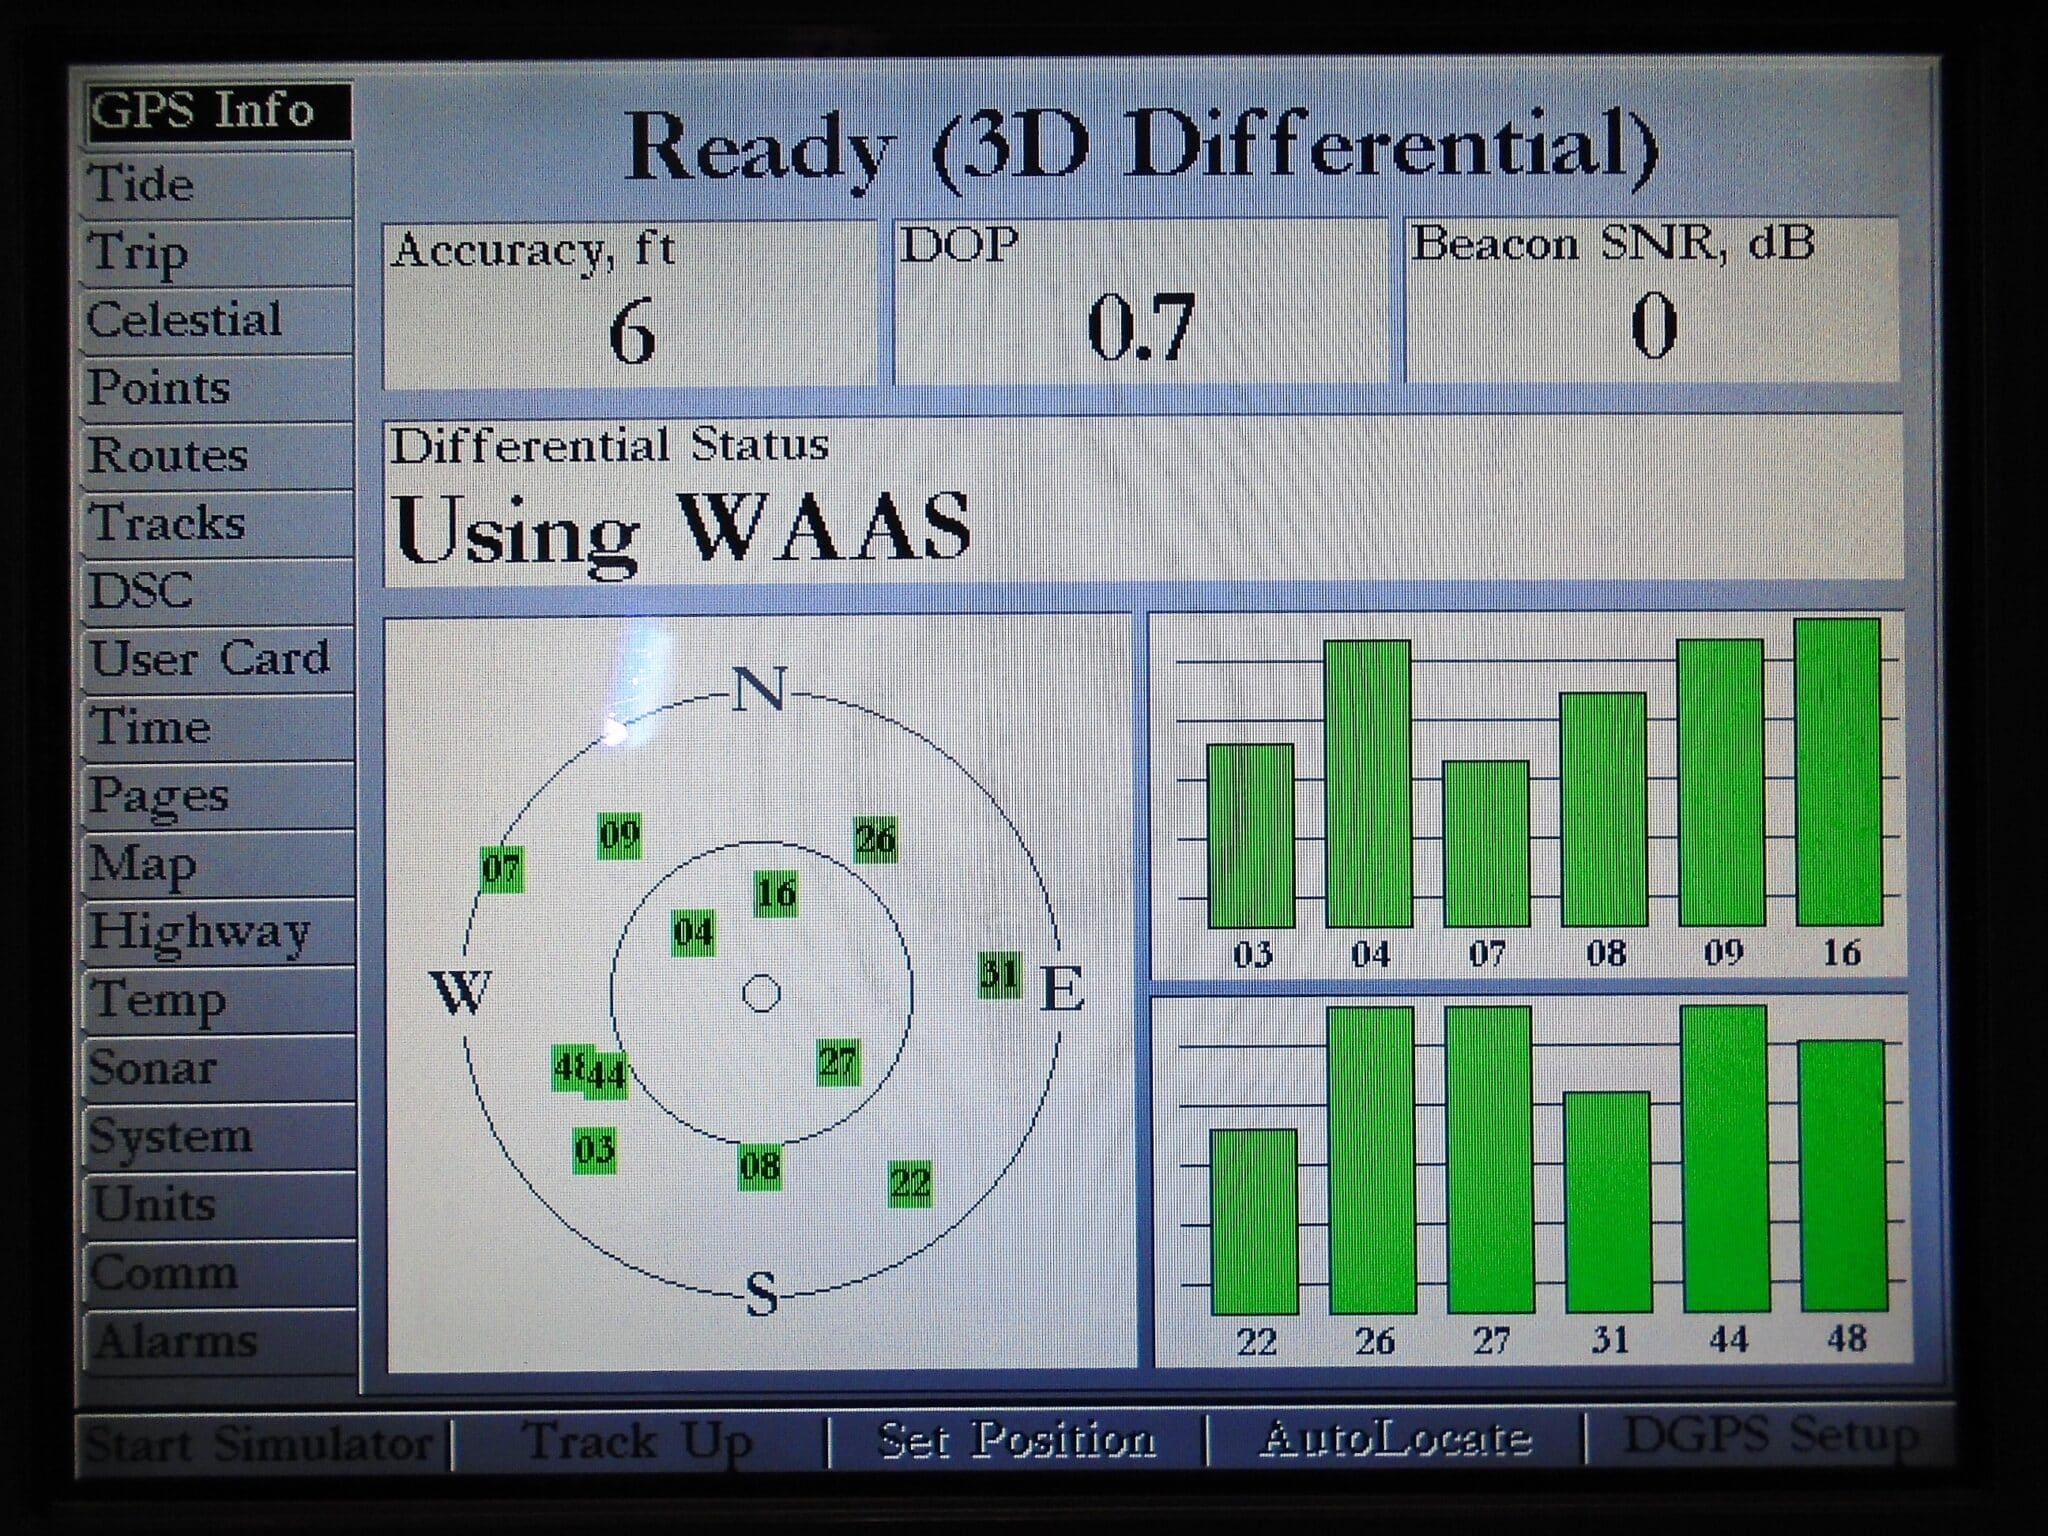Open the Routes tab
This screenshot has height=1536, width=2048.
[x=218, y=457]
